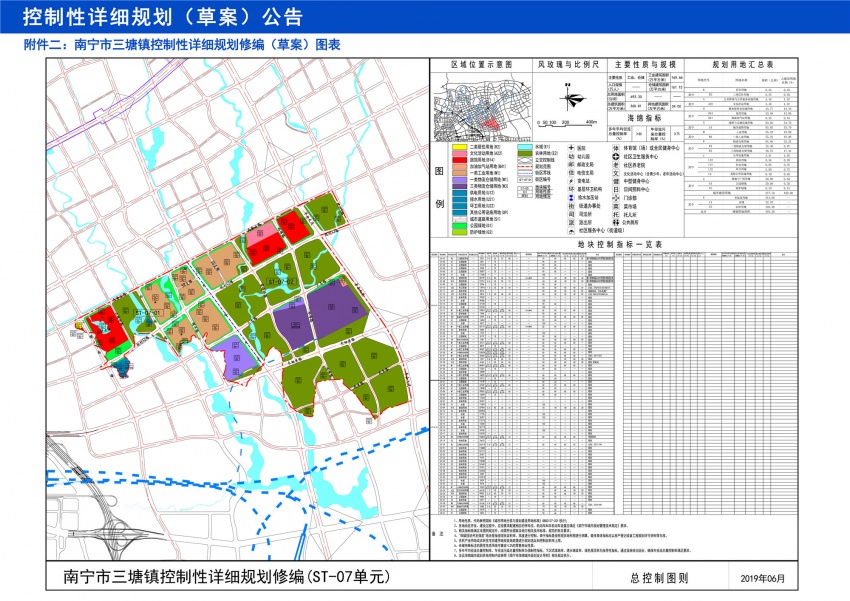Click the 日间照料中心 symbol in the legend
The width and height of the screenshot is (850, 601).
click(616, 190)
